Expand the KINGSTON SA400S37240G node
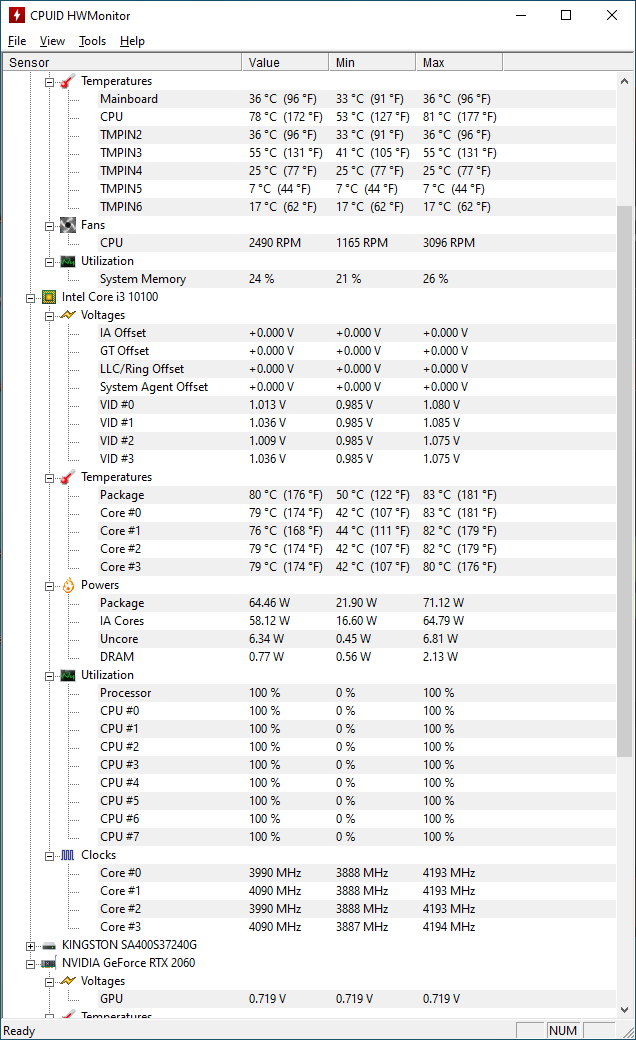 point(30,945)
